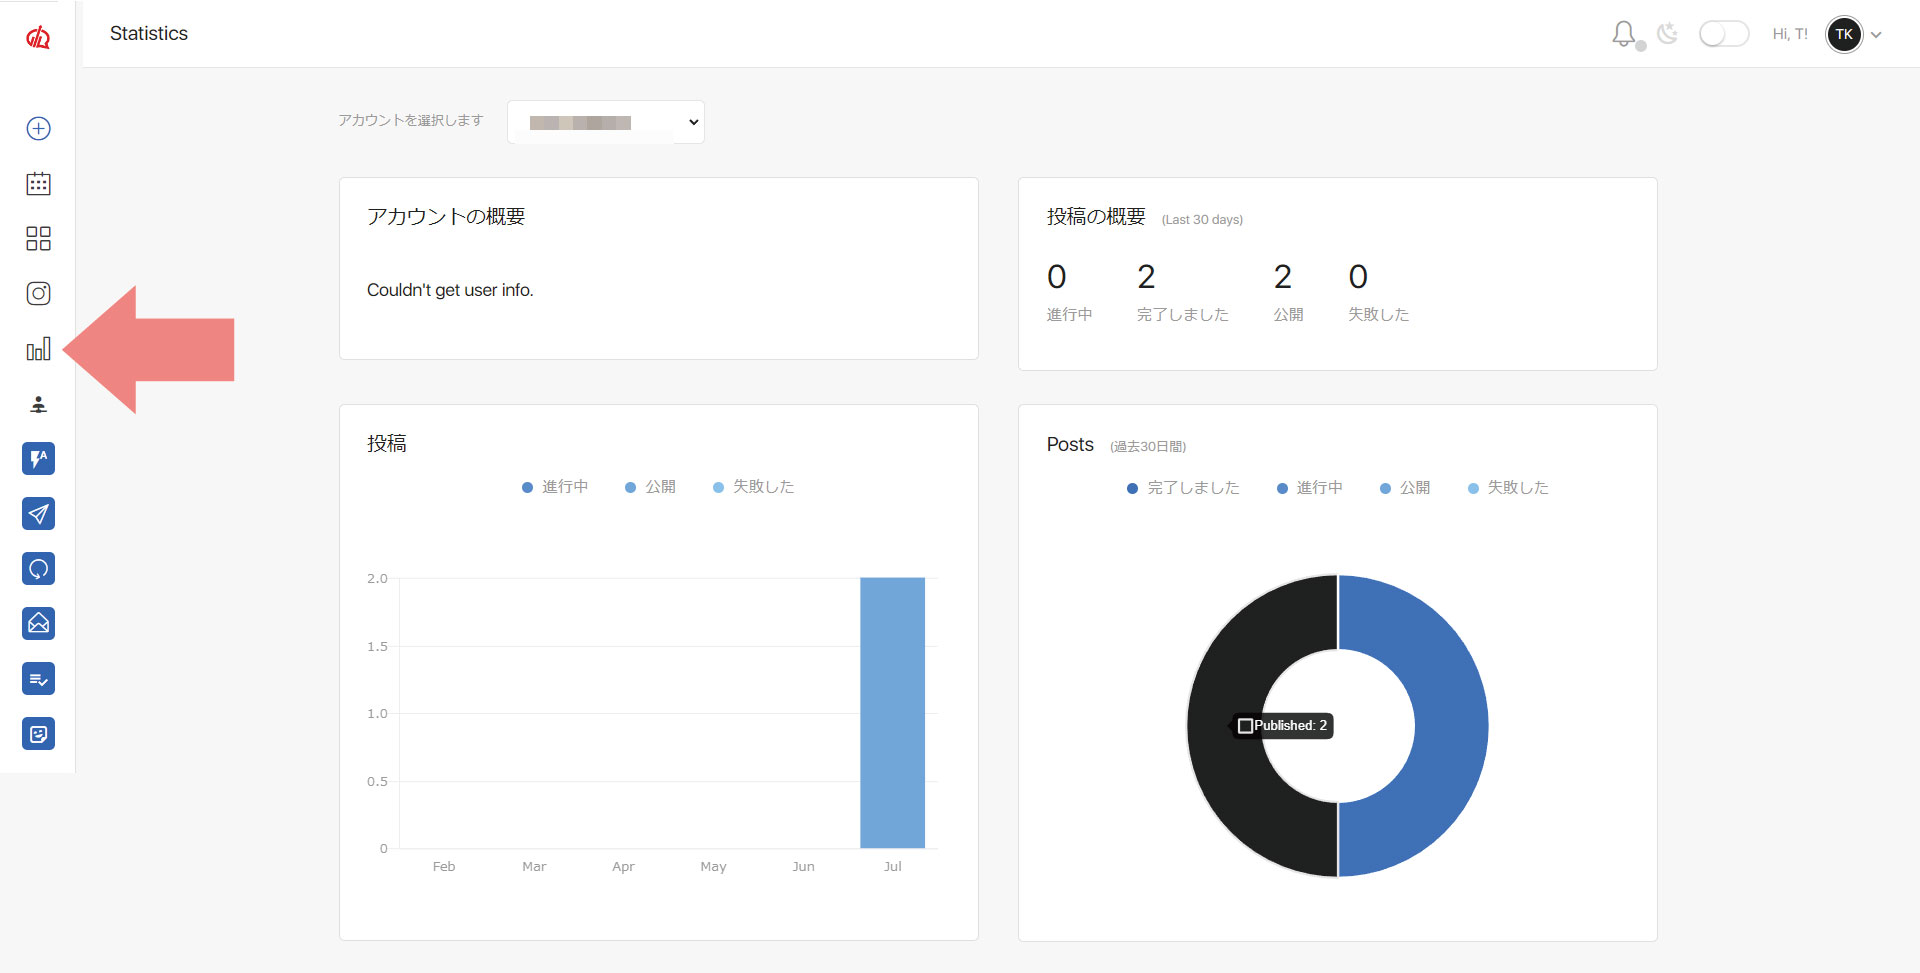Click the red logo at top left
The height and width of the screenshot is (973, 1920).
click(x=38, y=38)
